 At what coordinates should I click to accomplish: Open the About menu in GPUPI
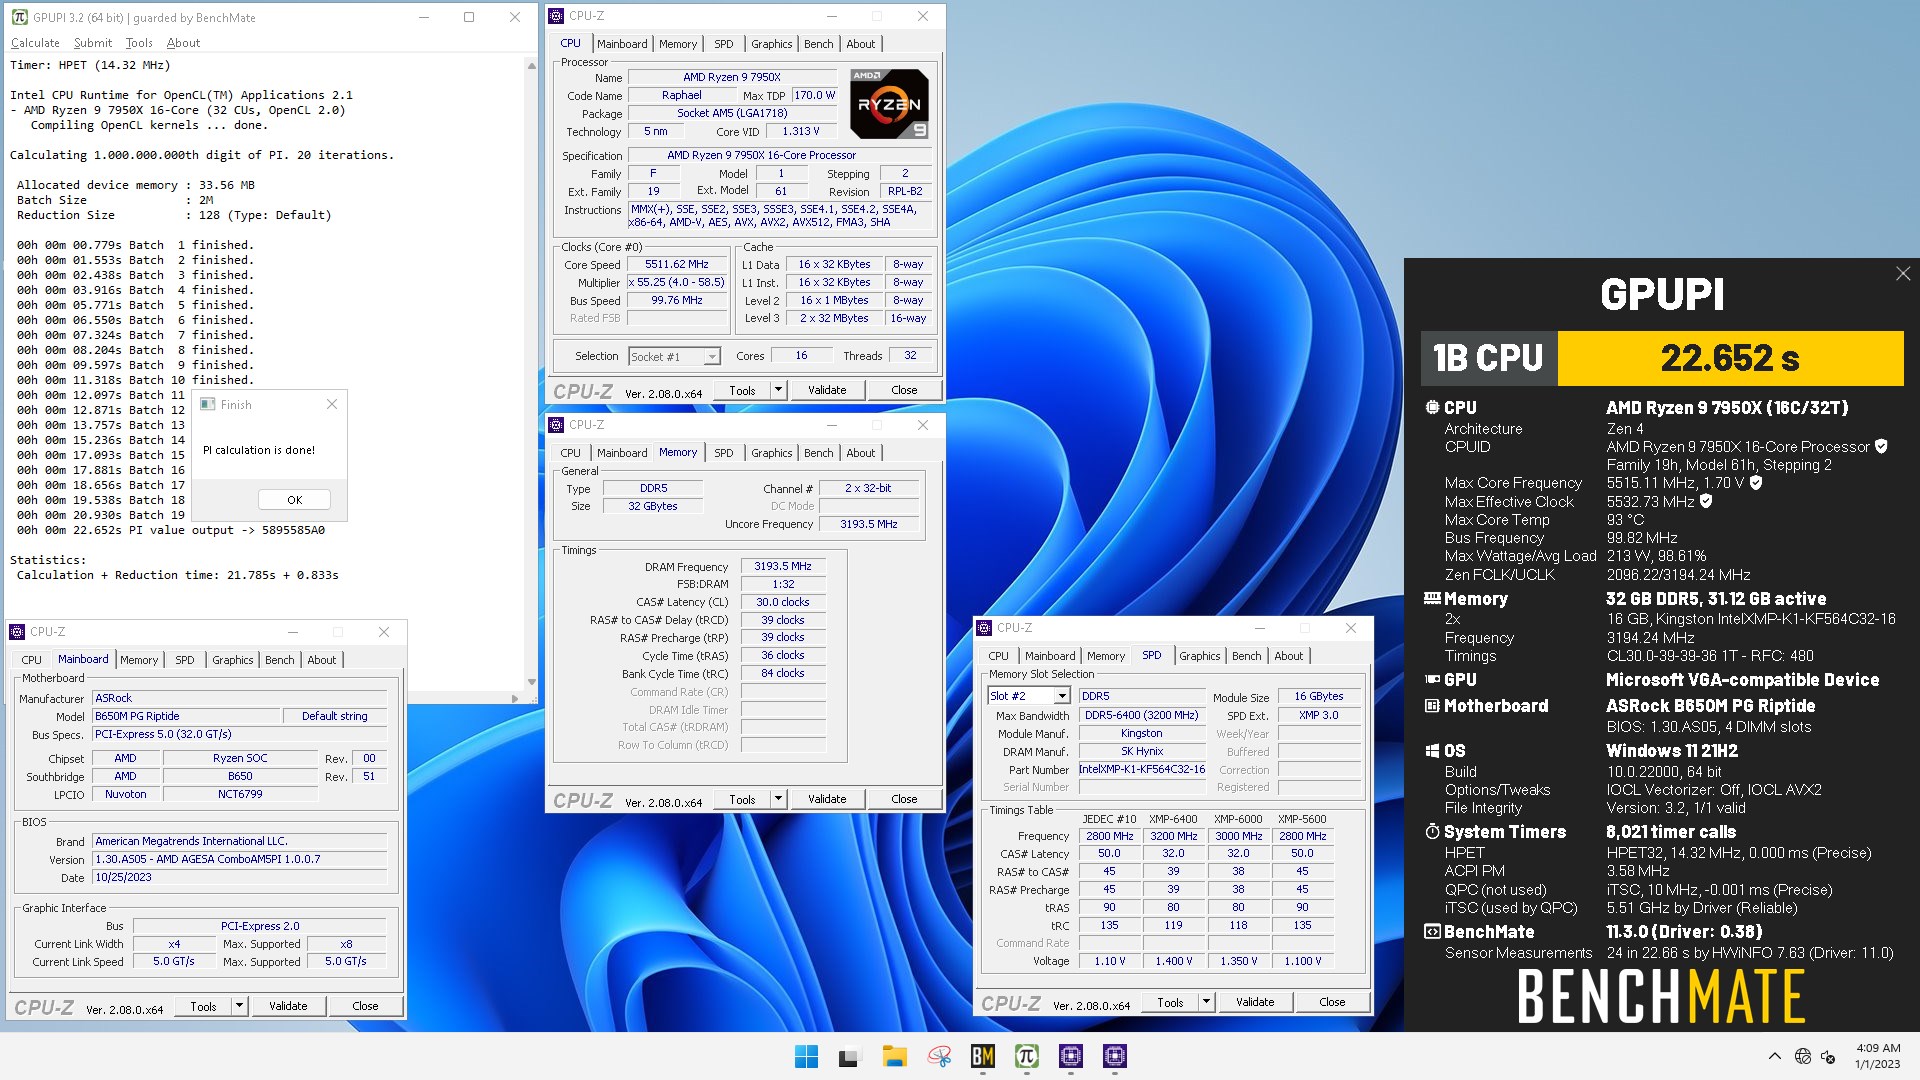(183, 43)
